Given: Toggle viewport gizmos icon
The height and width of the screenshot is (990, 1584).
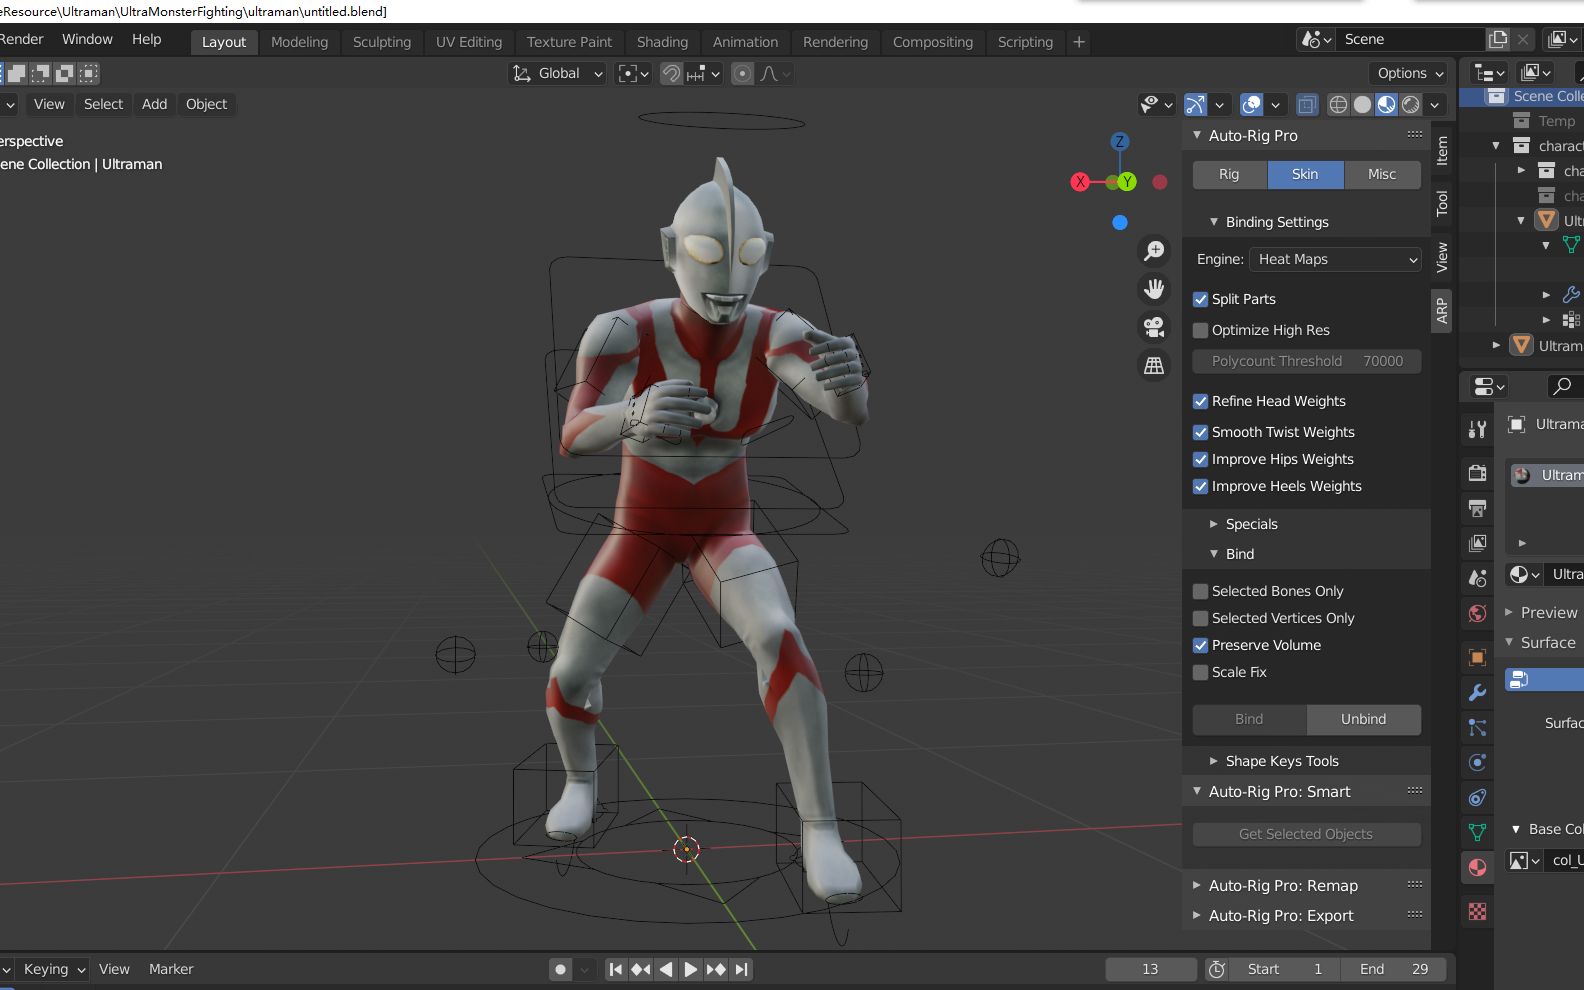Looking at the screenshot, I should [x=1195, y=104].
